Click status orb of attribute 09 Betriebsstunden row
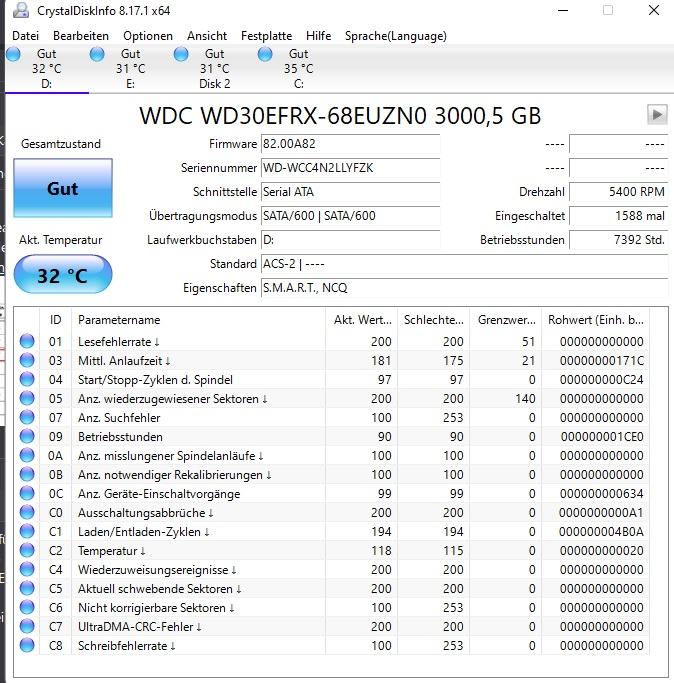Image resolution: width=674 pixels, height=683 pixels. click(x=27, y=436)
